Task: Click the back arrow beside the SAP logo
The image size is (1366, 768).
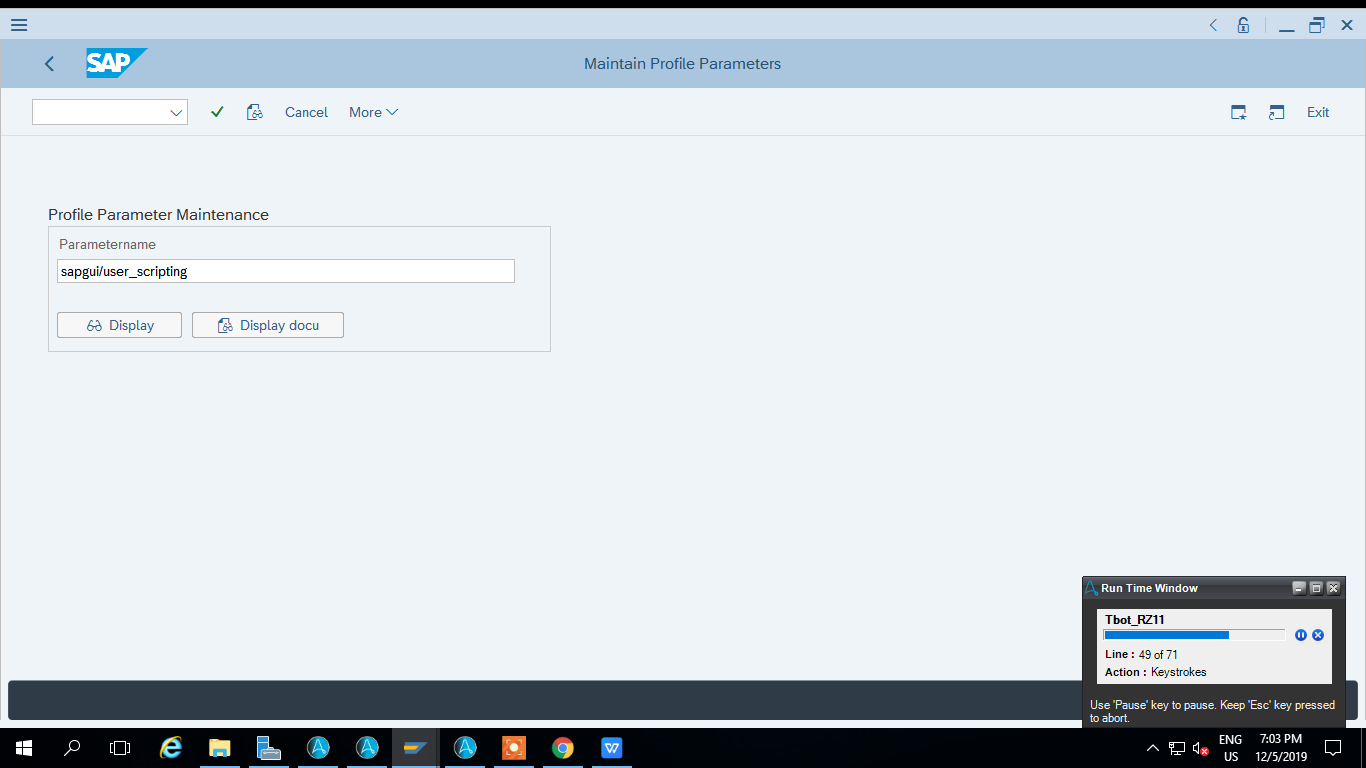Action: pyautogui.click(x=49, y=64)
